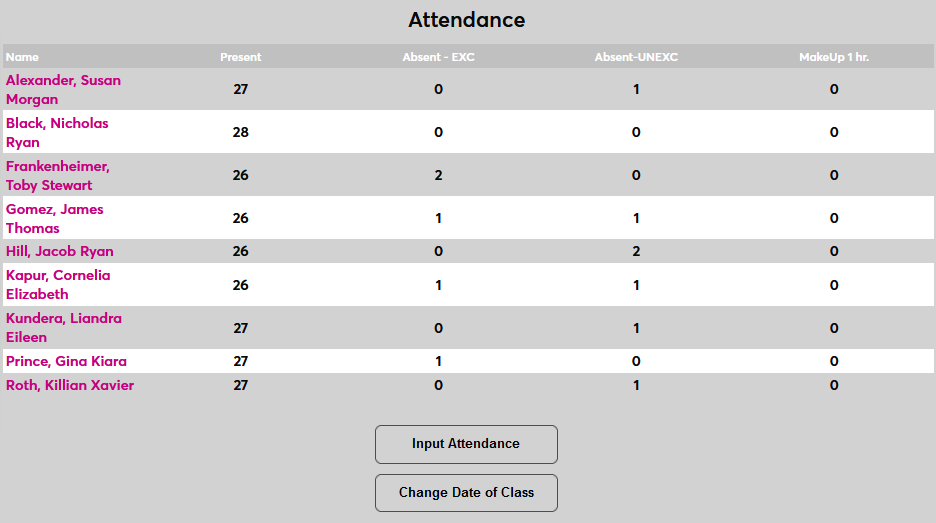
Task: Click the Change Date of Class button
Action: (466, 493)
